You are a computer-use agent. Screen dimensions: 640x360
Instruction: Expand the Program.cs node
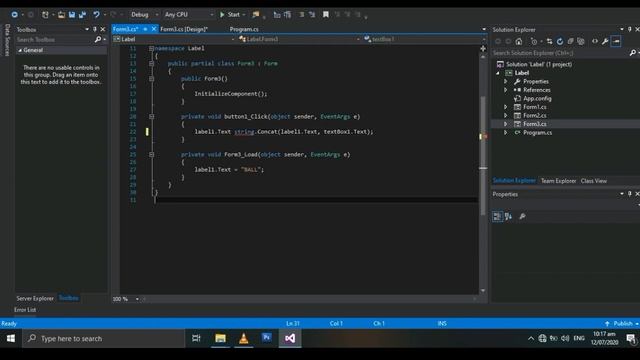pos(506,133)
